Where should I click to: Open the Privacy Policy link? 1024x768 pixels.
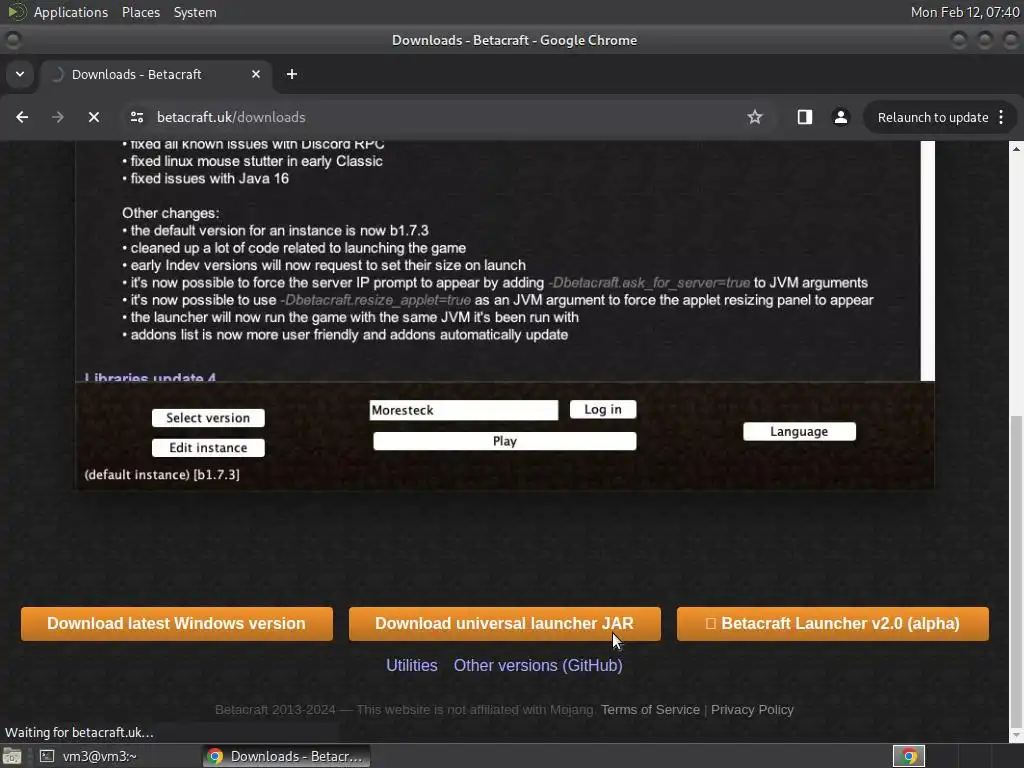click(752, 710)
